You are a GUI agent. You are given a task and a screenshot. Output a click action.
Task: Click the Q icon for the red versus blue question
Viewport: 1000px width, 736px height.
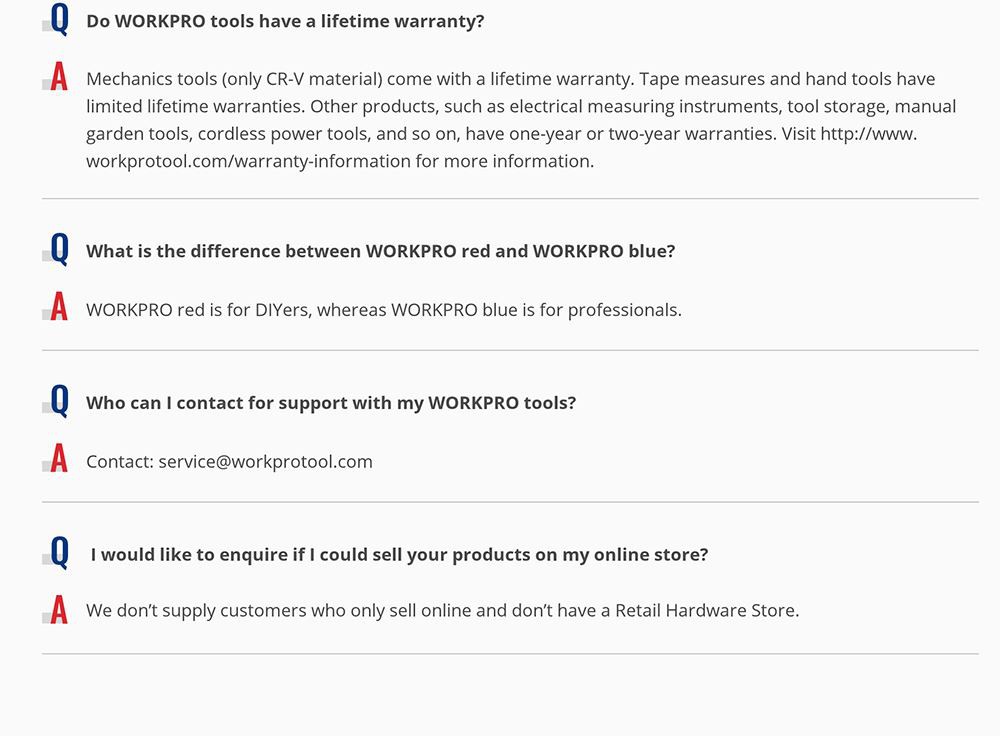pyautogui.click(x=59, y=250)
